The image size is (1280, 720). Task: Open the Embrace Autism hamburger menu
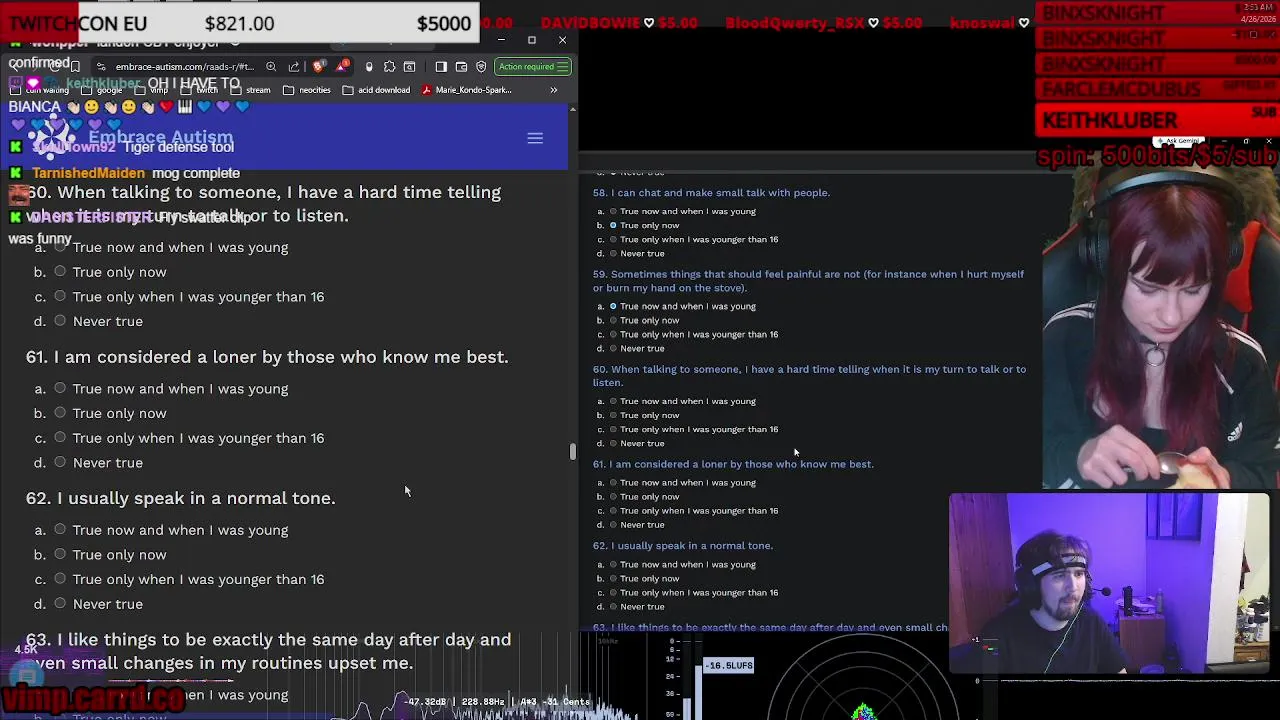[x=535, y=138]
